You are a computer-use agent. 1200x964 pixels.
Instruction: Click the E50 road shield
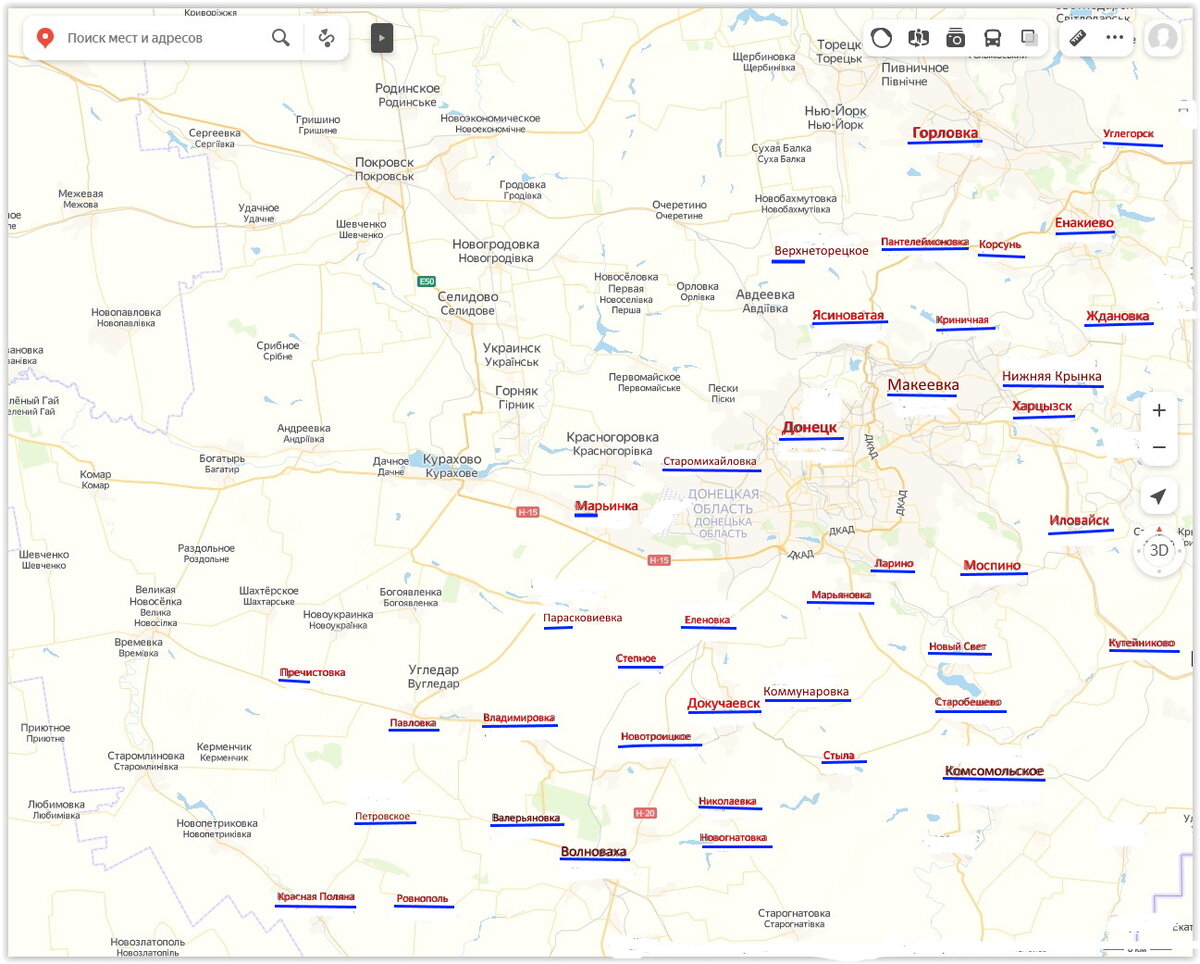tap(427, 281)
